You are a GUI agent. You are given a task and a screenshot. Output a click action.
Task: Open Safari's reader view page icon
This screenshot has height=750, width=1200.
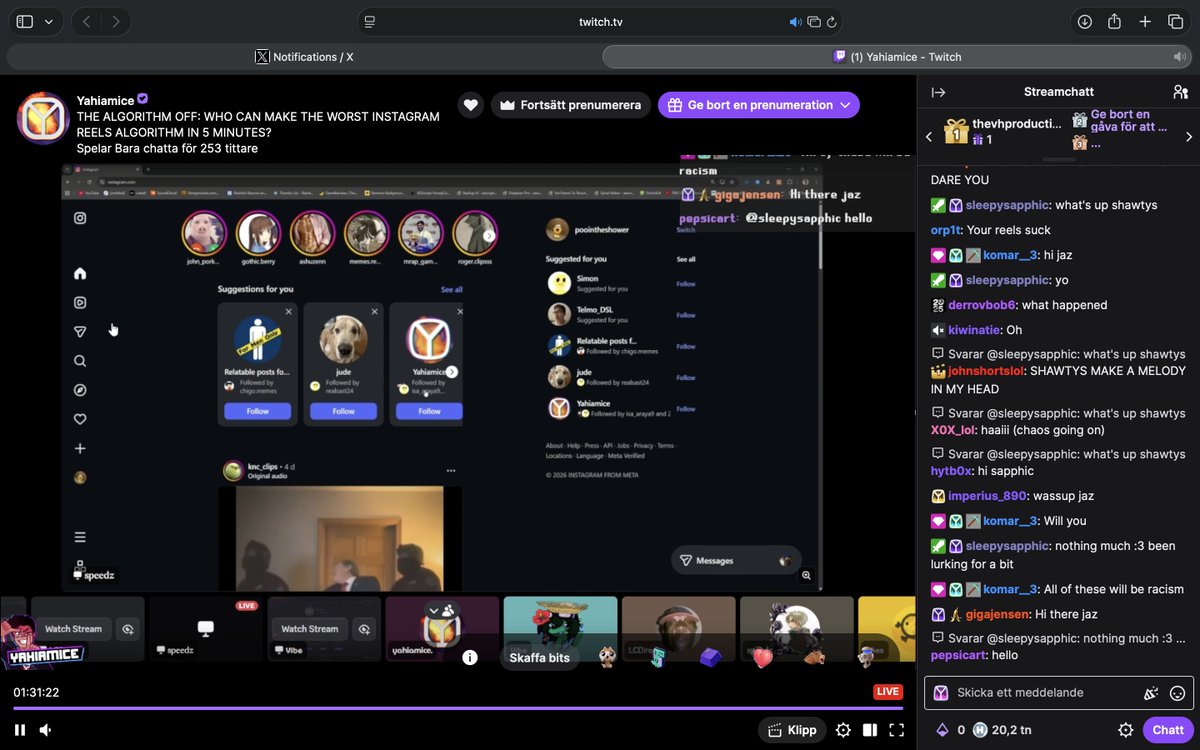pyautogui.click(x=370, y=22)
